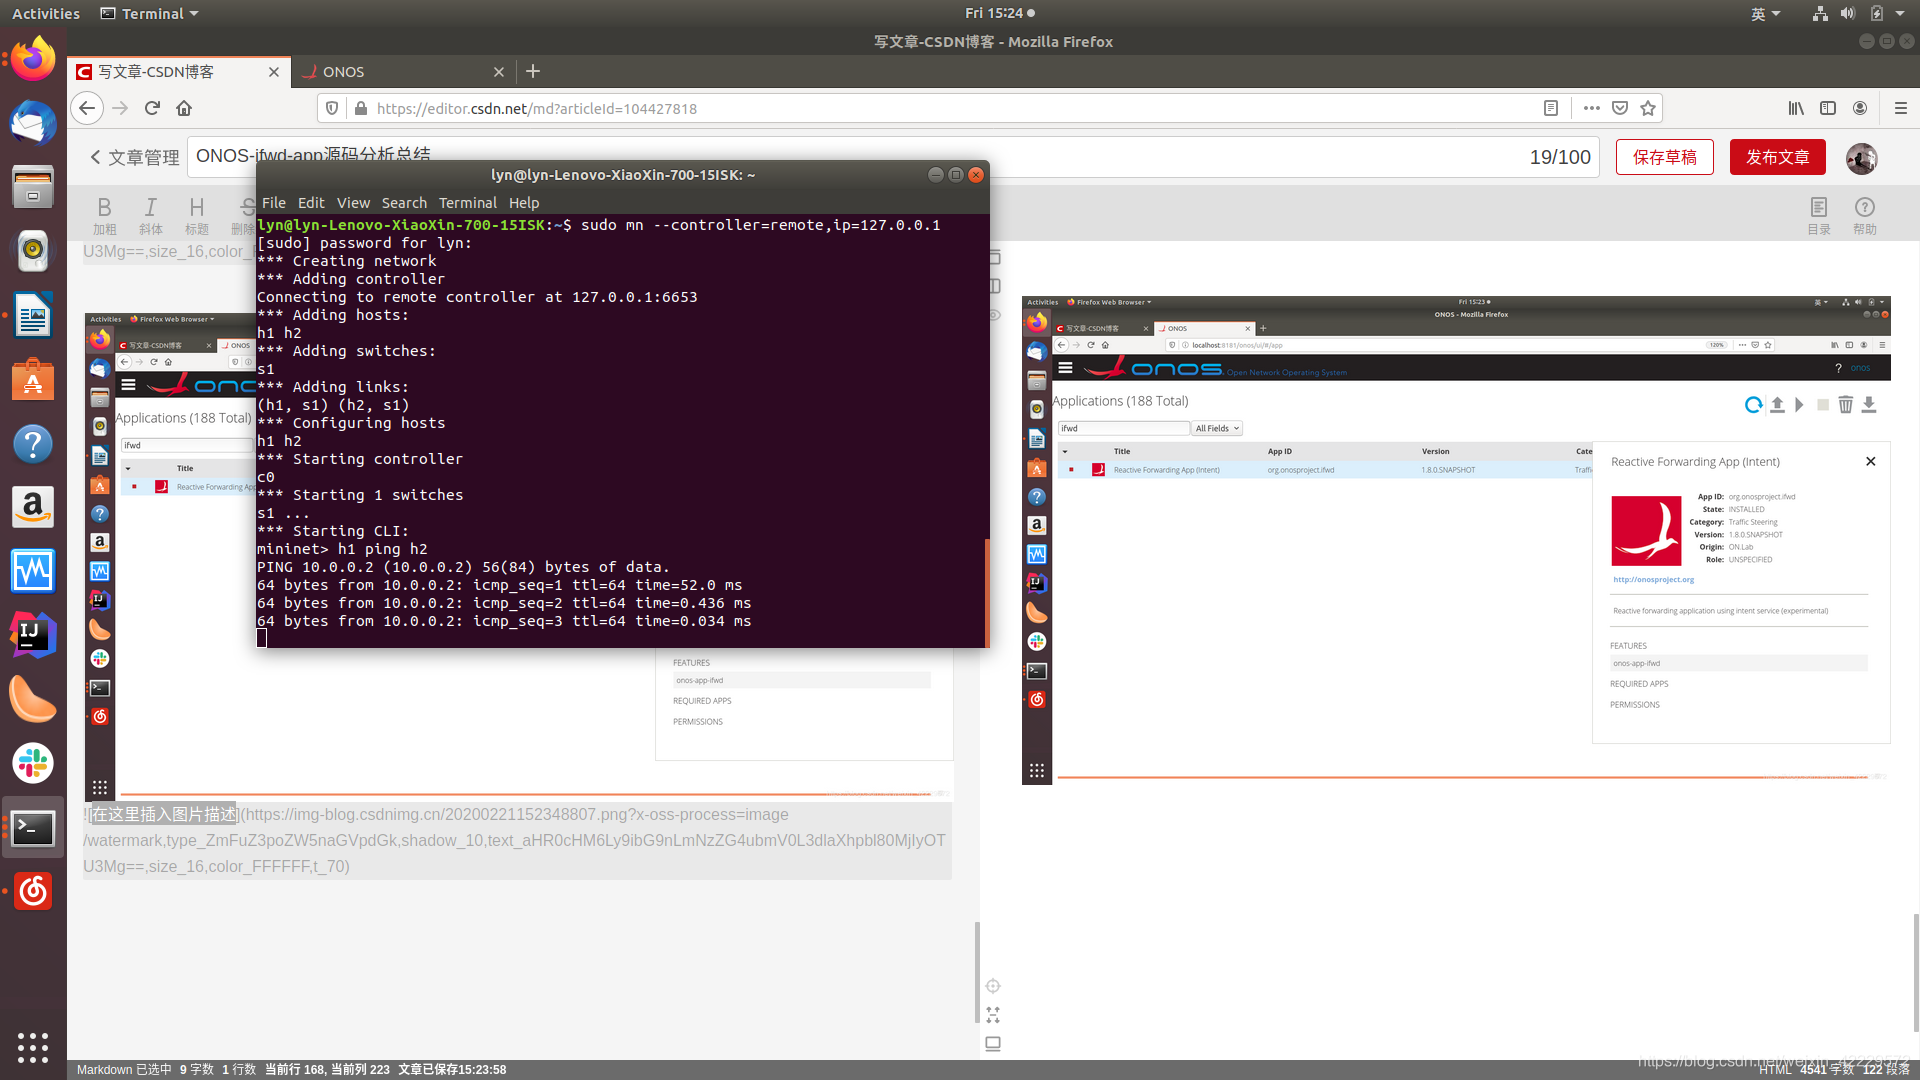This screenshot has height=1080, width=1920.
Task: Click the user avatar in CSDN
Action: click(1862, 158)
